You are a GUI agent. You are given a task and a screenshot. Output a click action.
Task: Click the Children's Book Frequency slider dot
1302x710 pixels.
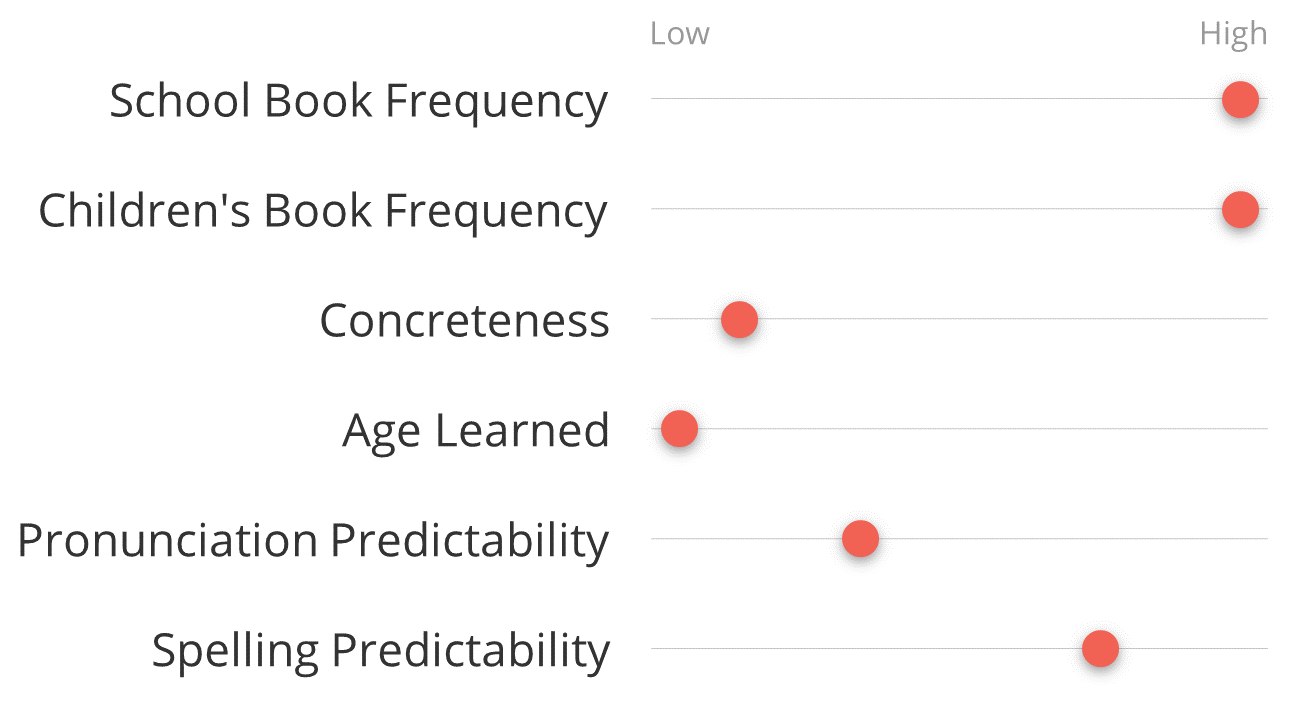tap(1240, 209)
